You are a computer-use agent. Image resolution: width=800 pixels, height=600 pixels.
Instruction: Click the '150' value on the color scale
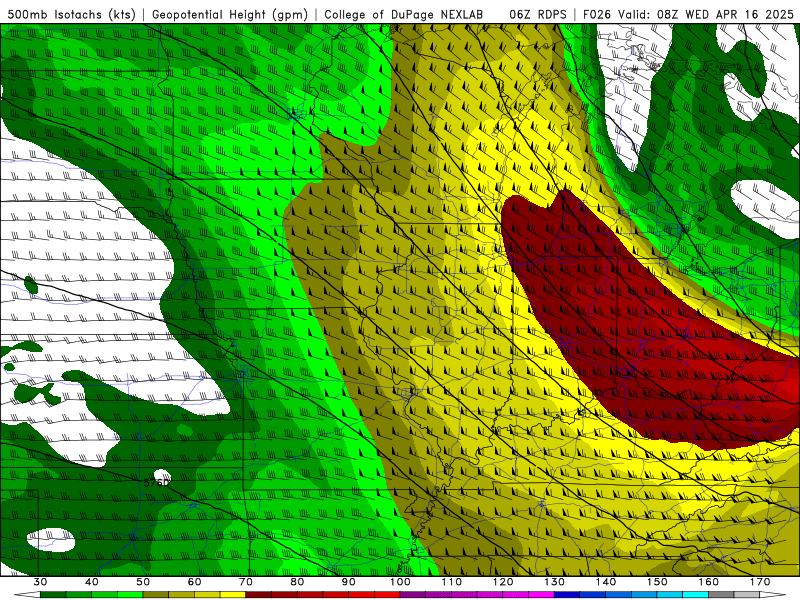[x=658, y=582]
